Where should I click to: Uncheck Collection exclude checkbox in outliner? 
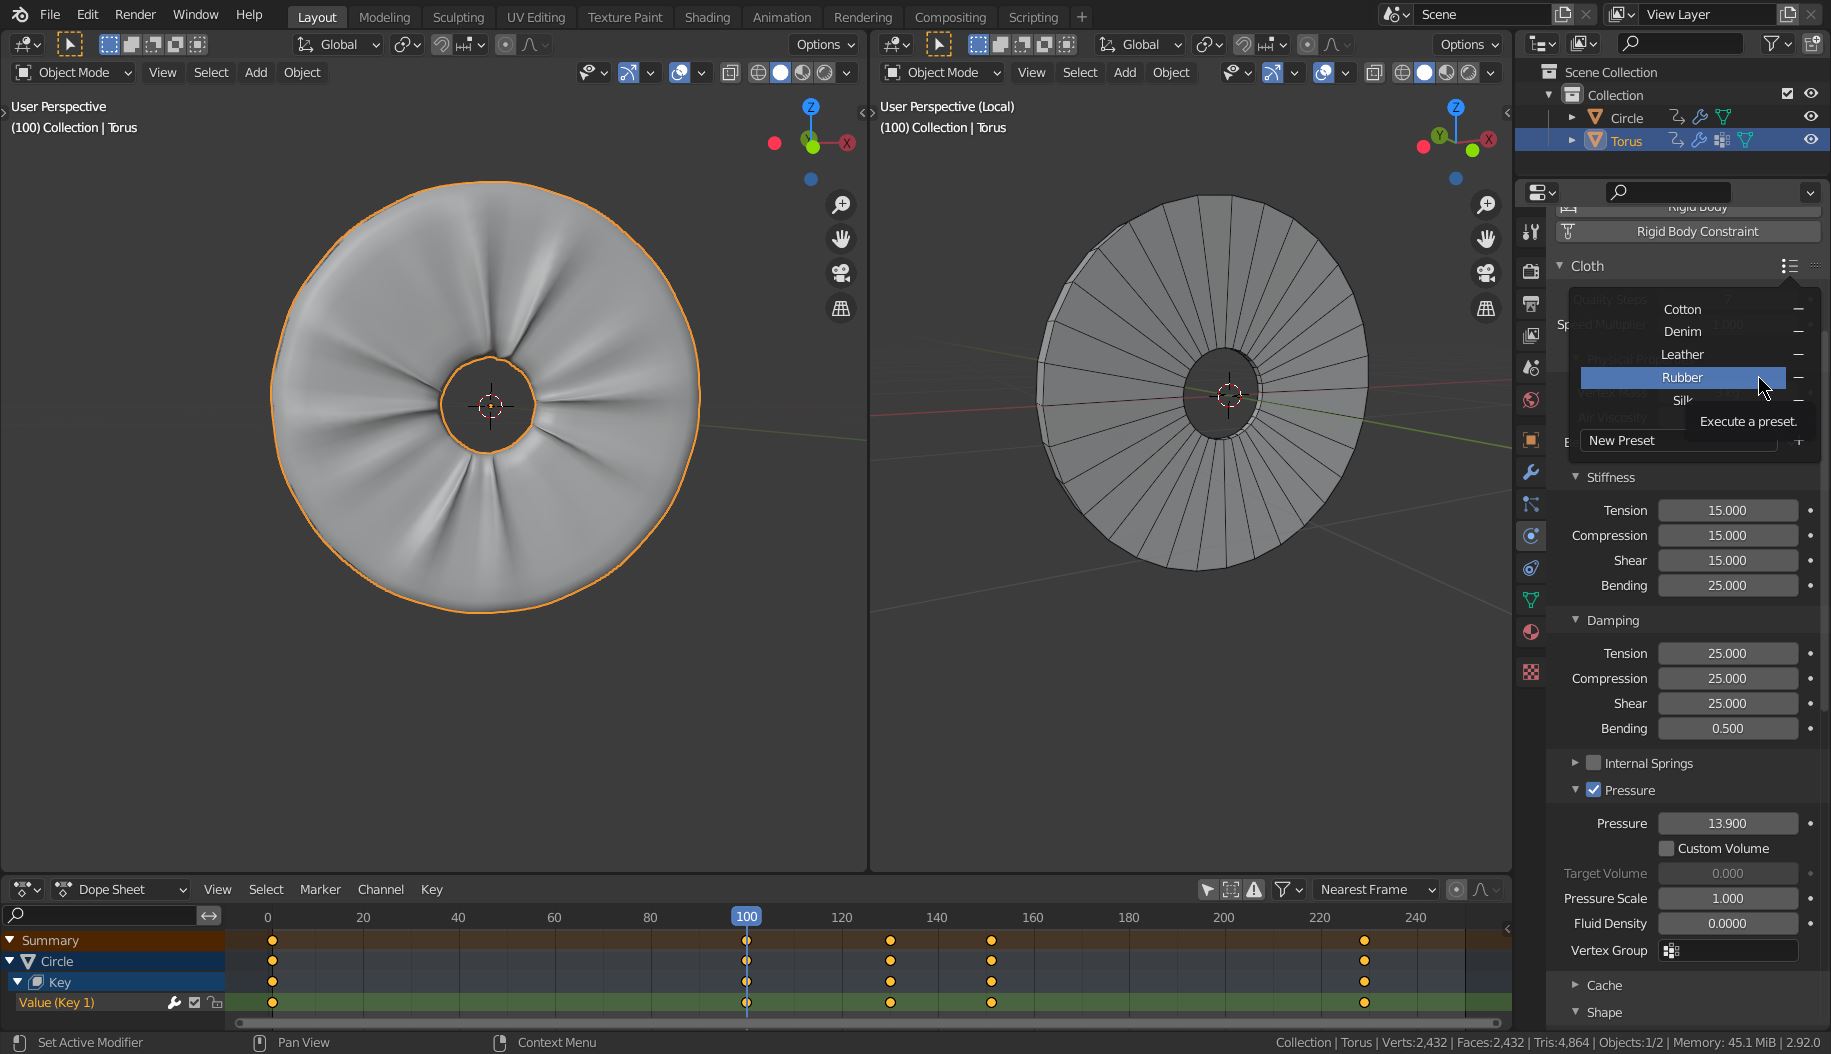point(1787,94)
